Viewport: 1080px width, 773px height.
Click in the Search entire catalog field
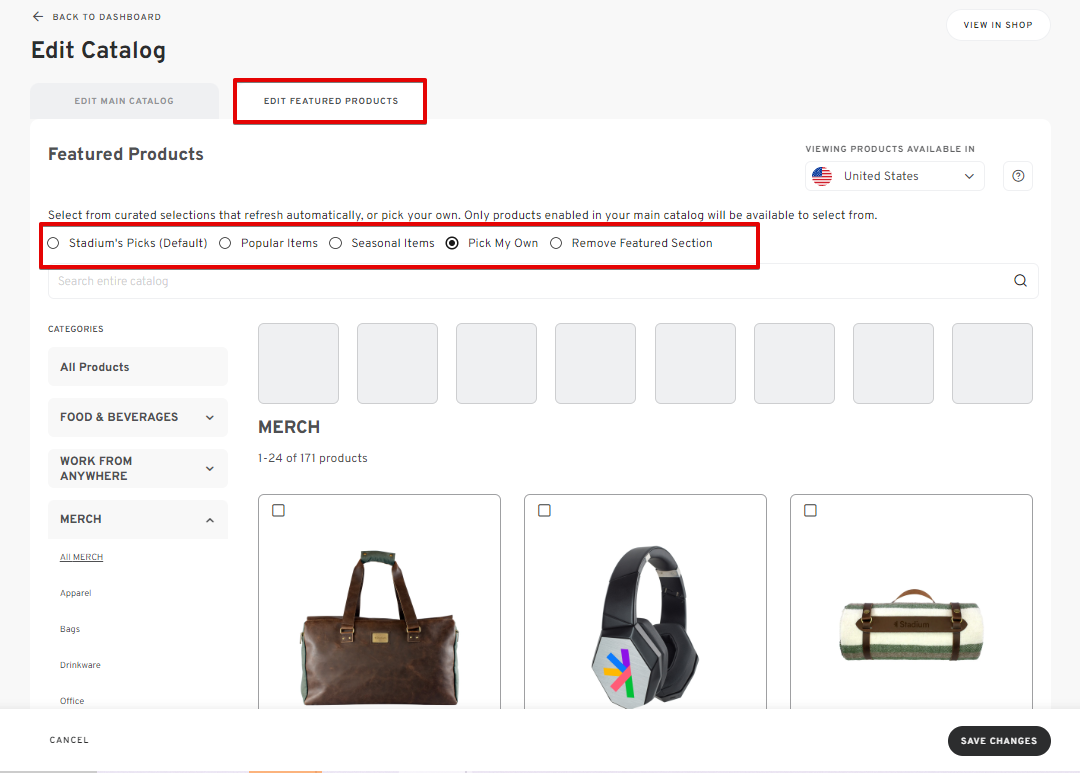click(x=520, y=281)
